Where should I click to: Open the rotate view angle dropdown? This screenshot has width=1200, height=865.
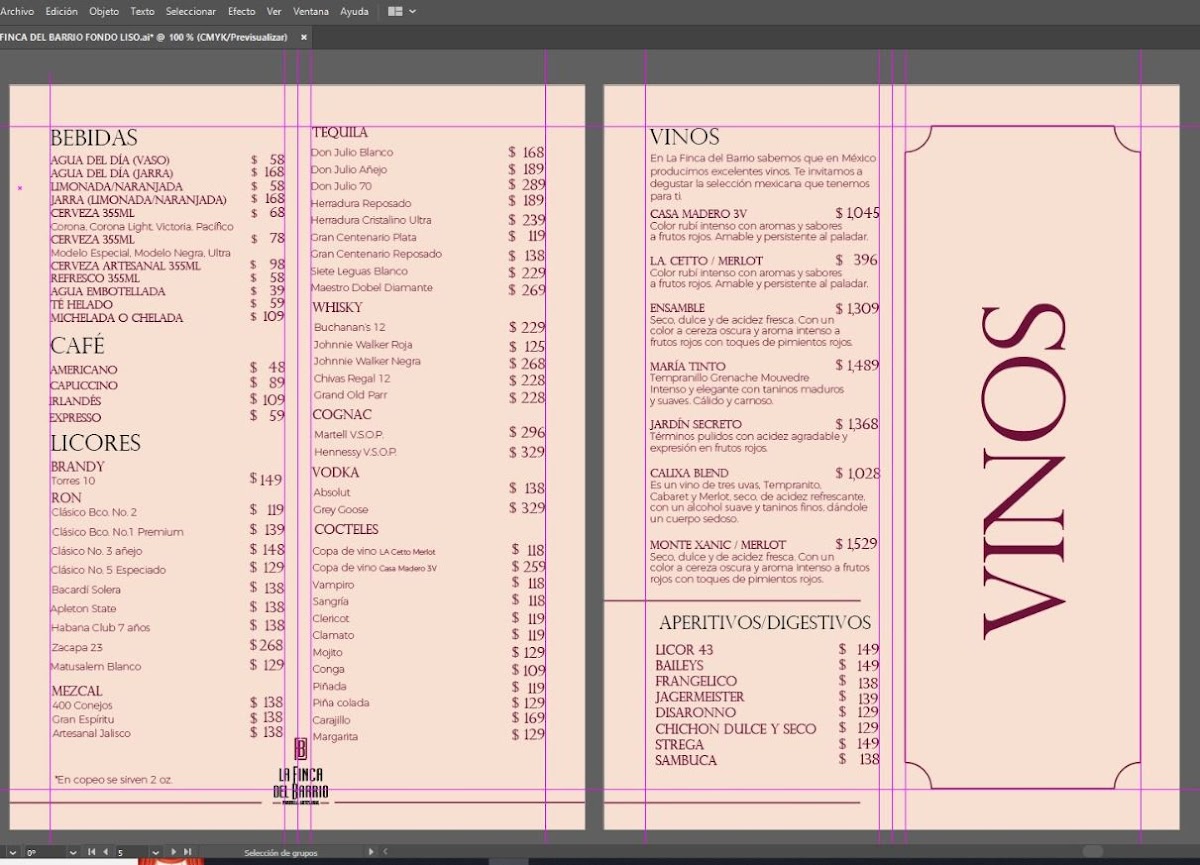point(71,852)
